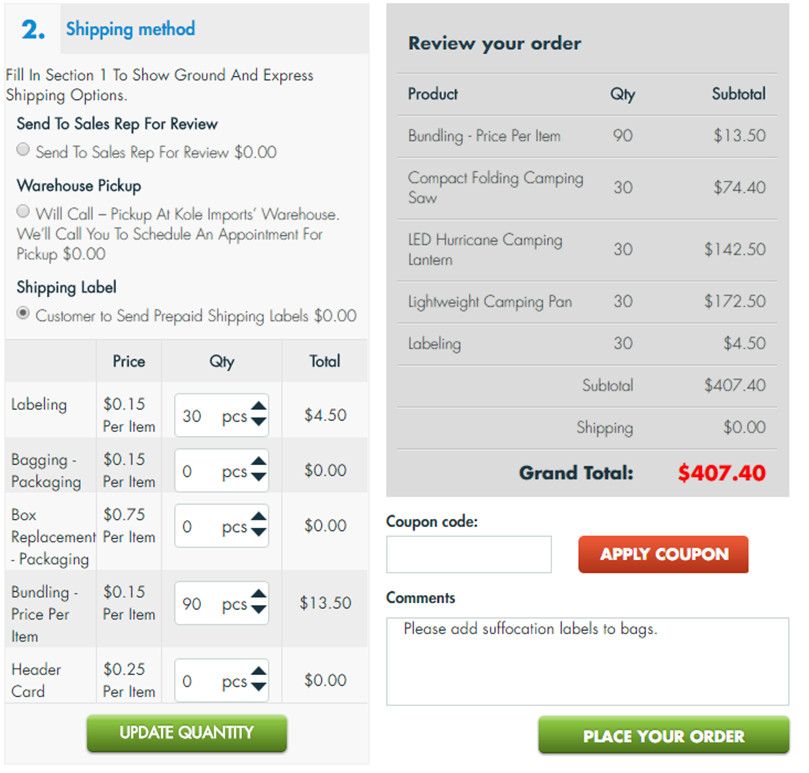Screen dimensions: 809x773
Task: Click the Apply Coupon button
Action: (x=663, y=554)
